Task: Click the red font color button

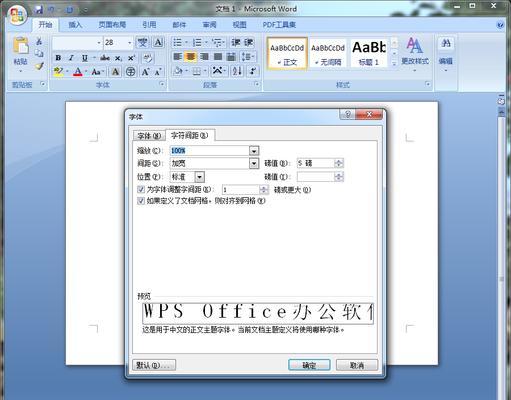Action: coord(77,72)
